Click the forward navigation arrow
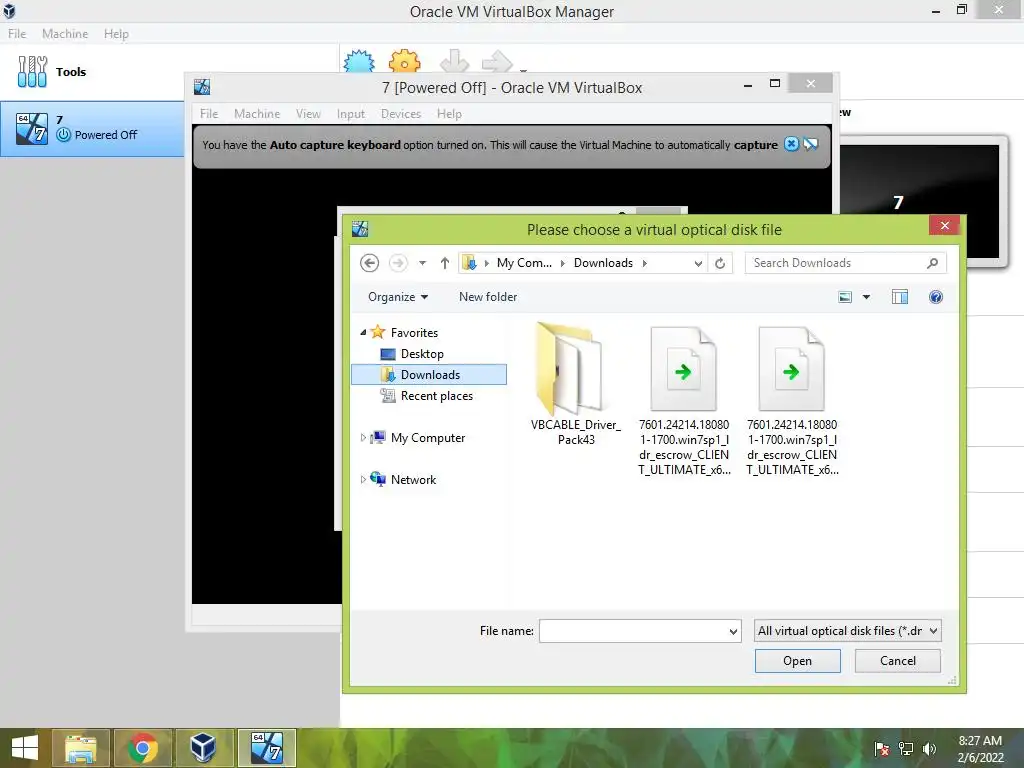This screenshot has width=1024, height=768. [x=398, y=263]
